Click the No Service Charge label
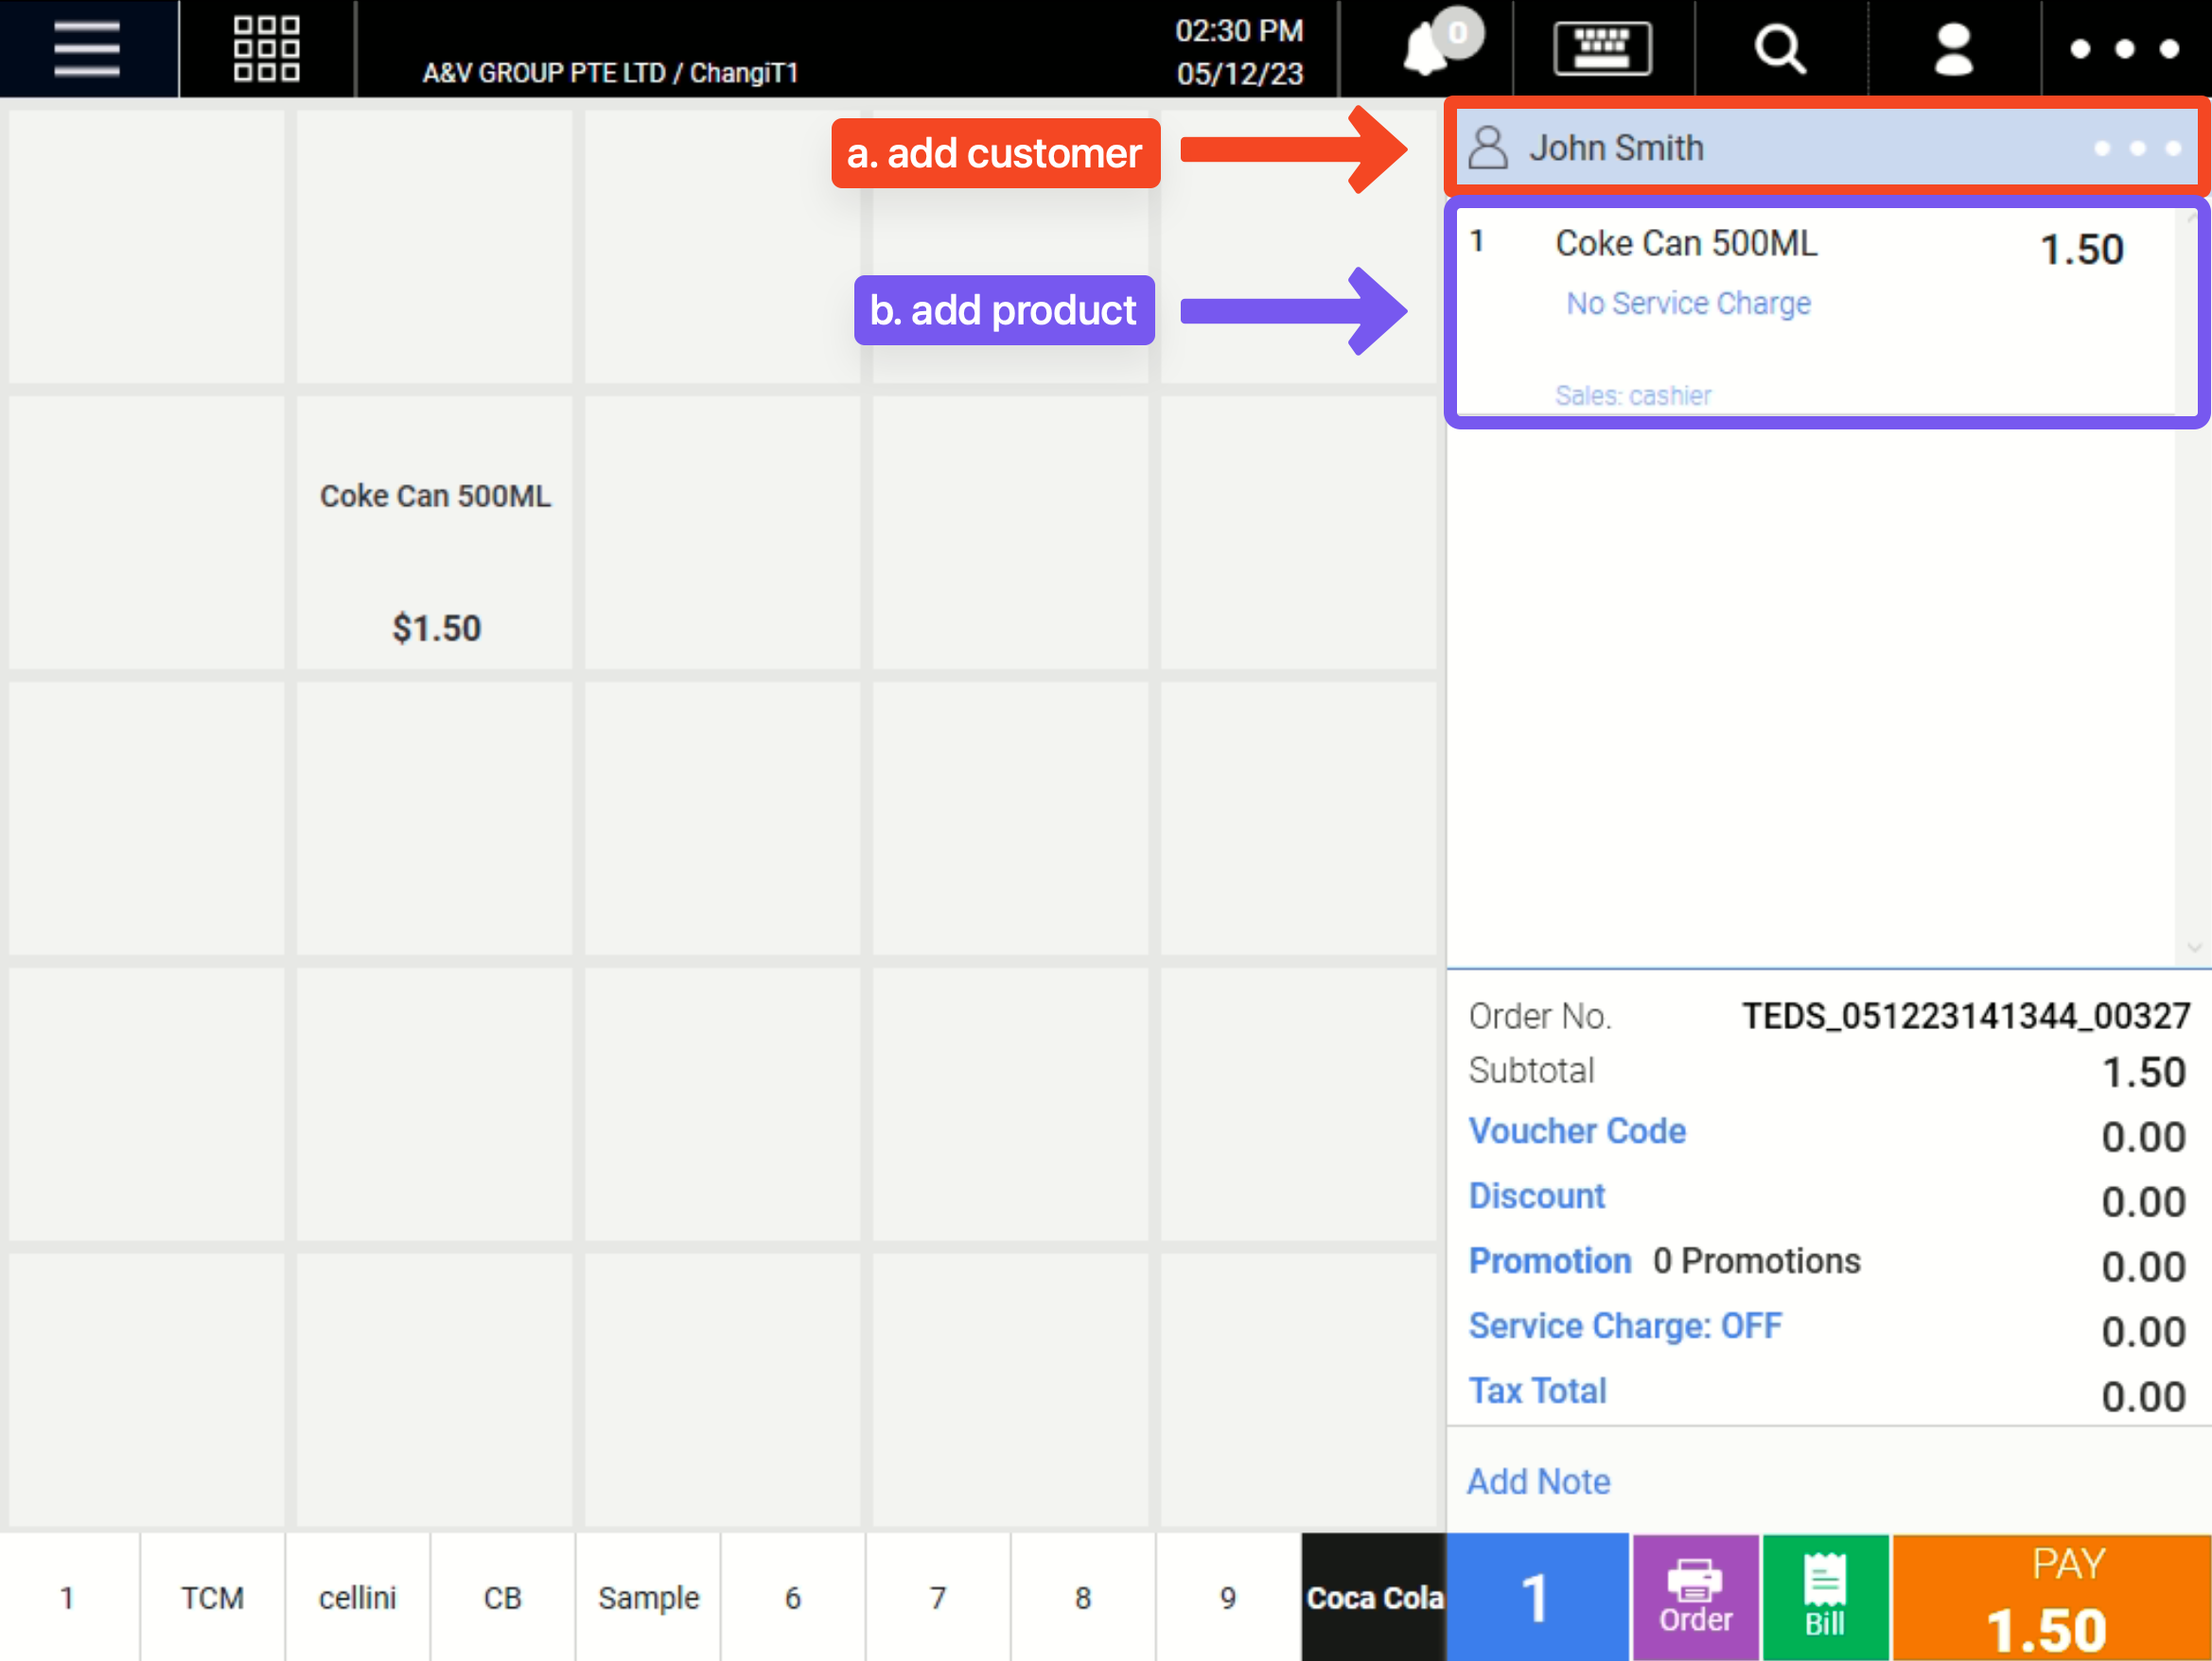 (1688, 303)
